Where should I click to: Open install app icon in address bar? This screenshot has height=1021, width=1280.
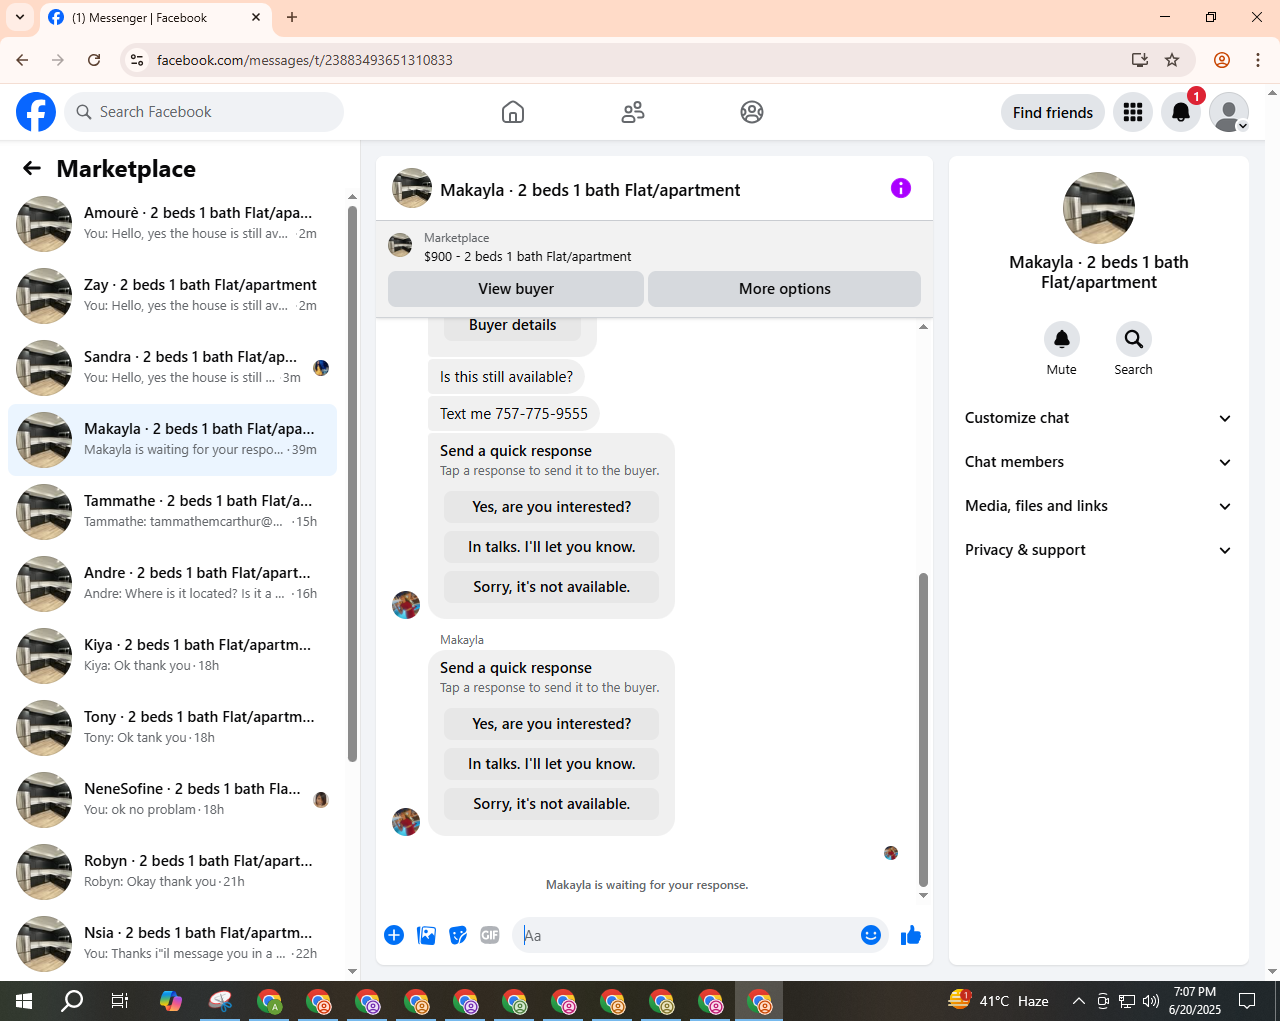click(x=1140, y=60)
